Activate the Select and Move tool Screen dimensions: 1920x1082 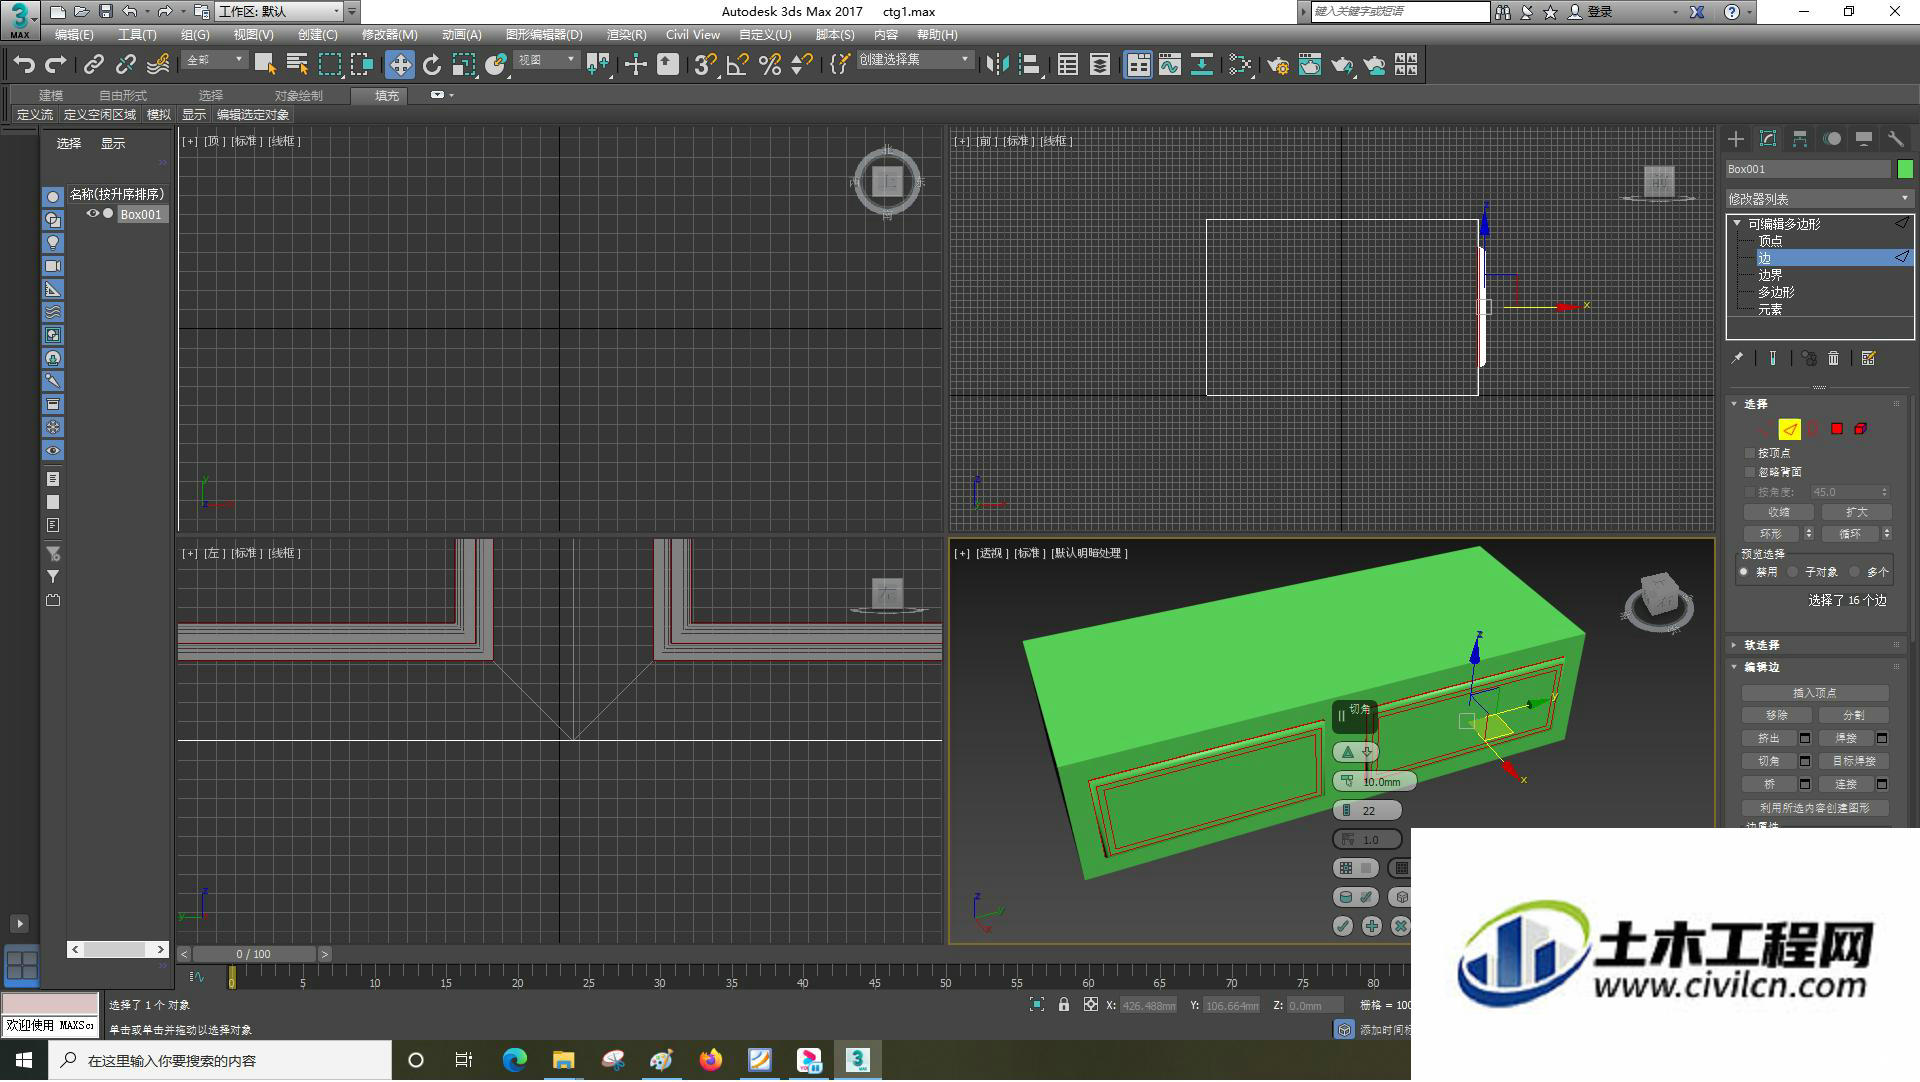(400, 65)
